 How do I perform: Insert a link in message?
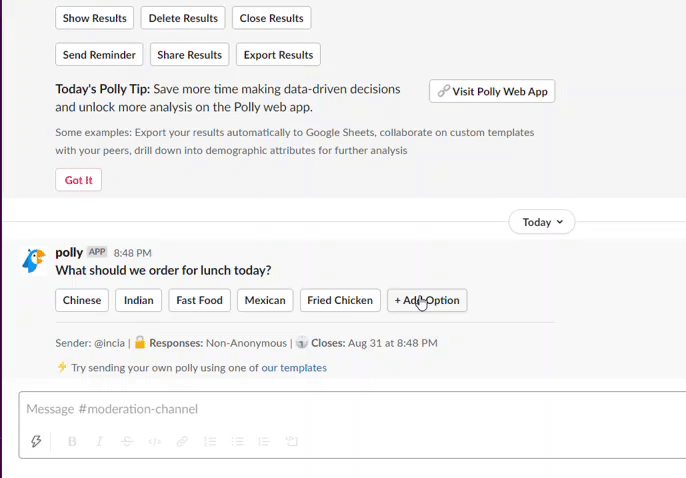tap(182, 441)
